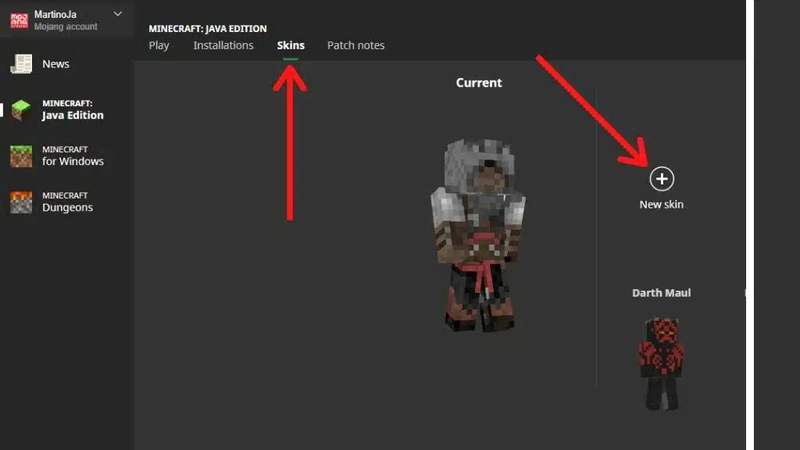The width and height of the screenshot is (800, 450).
Task: Open the Patch notes tab
Action: click(x=356, y=45)
